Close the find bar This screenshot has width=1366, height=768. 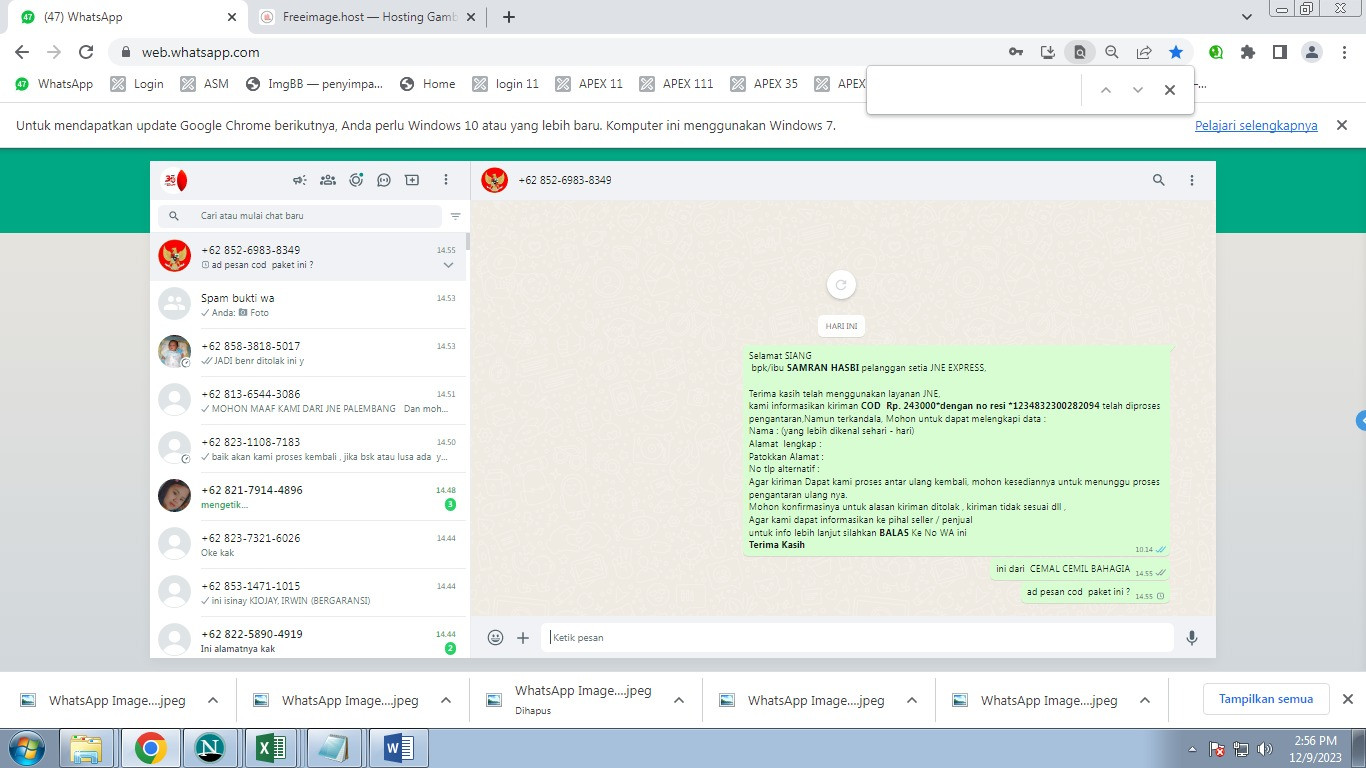pos(1169,90)
